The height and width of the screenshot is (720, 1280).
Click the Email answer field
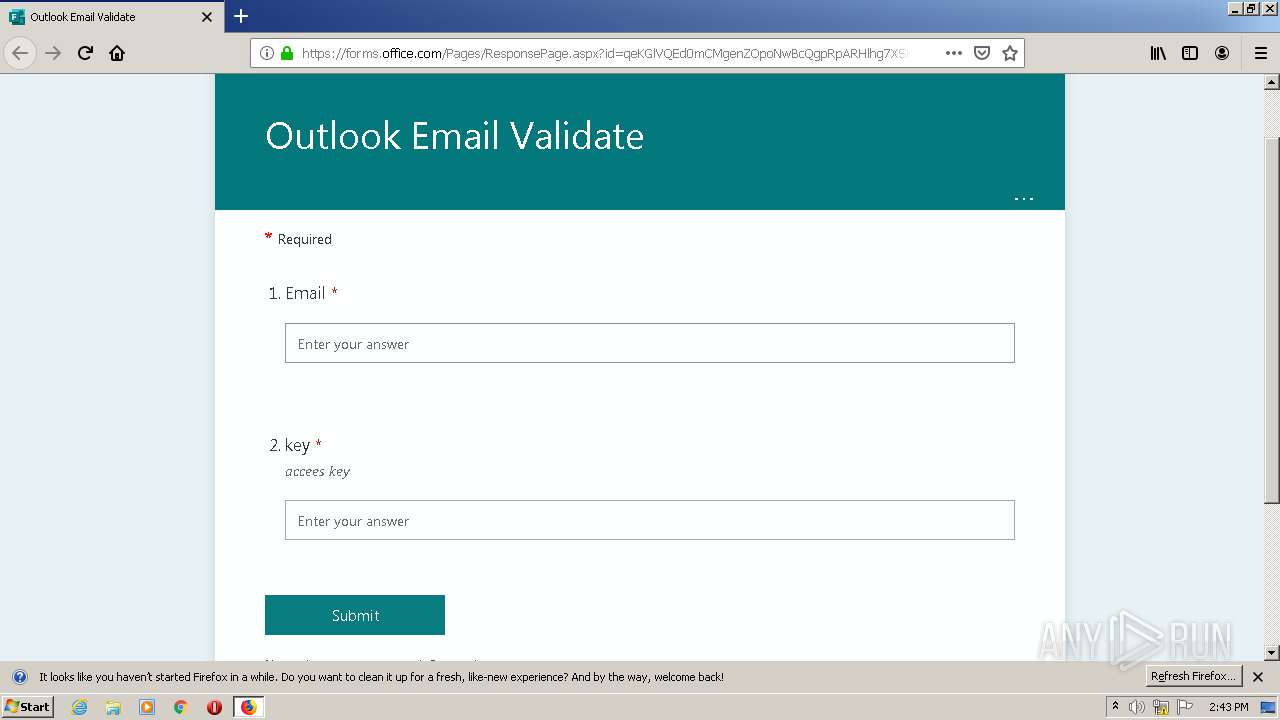650,343
